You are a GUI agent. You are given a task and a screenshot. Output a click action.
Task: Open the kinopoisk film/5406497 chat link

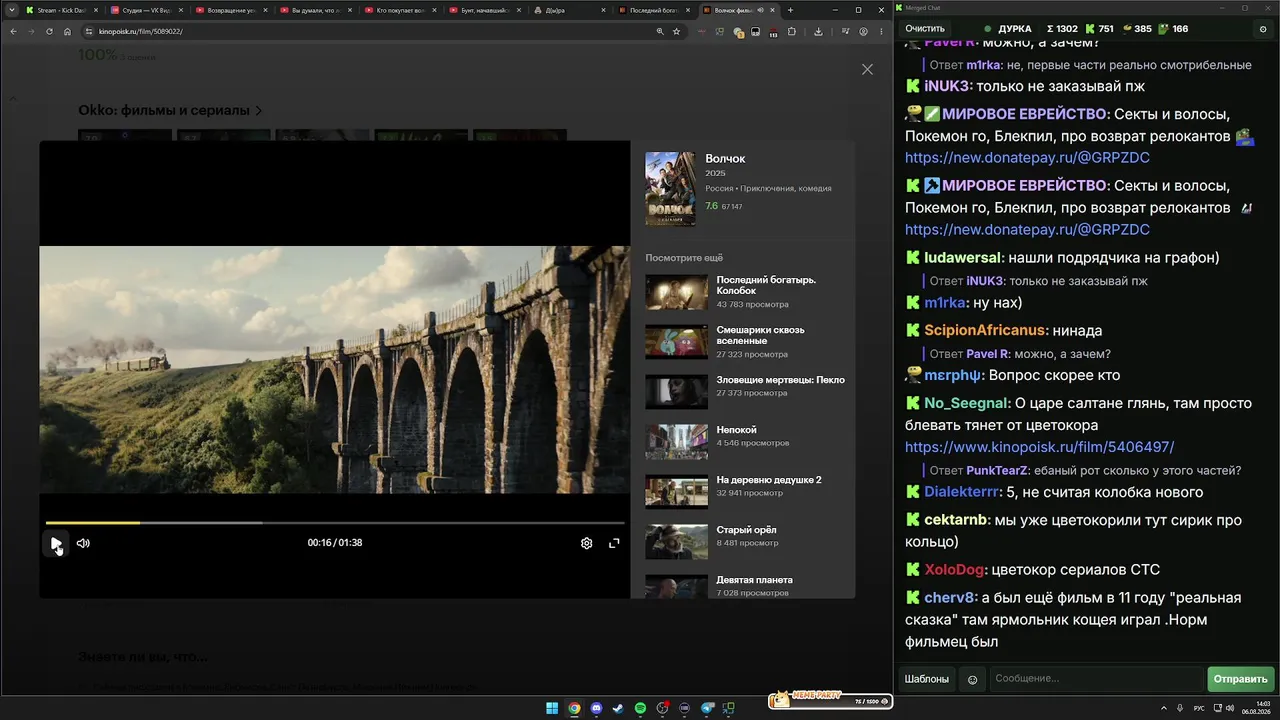tap(1040, 447)
